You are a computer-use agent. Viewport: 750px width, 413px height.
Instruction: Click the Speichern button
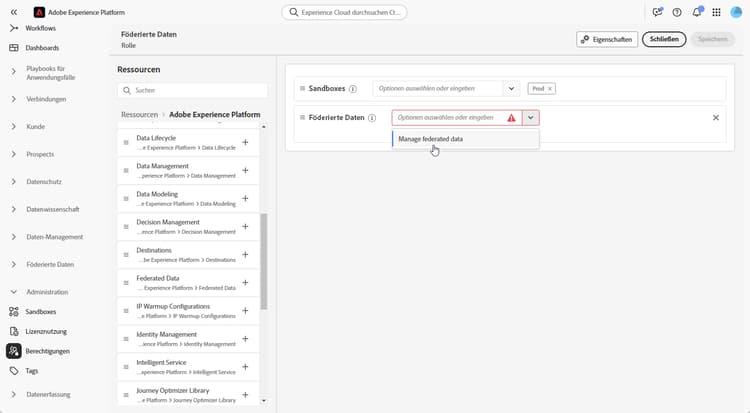pos(712,39)
